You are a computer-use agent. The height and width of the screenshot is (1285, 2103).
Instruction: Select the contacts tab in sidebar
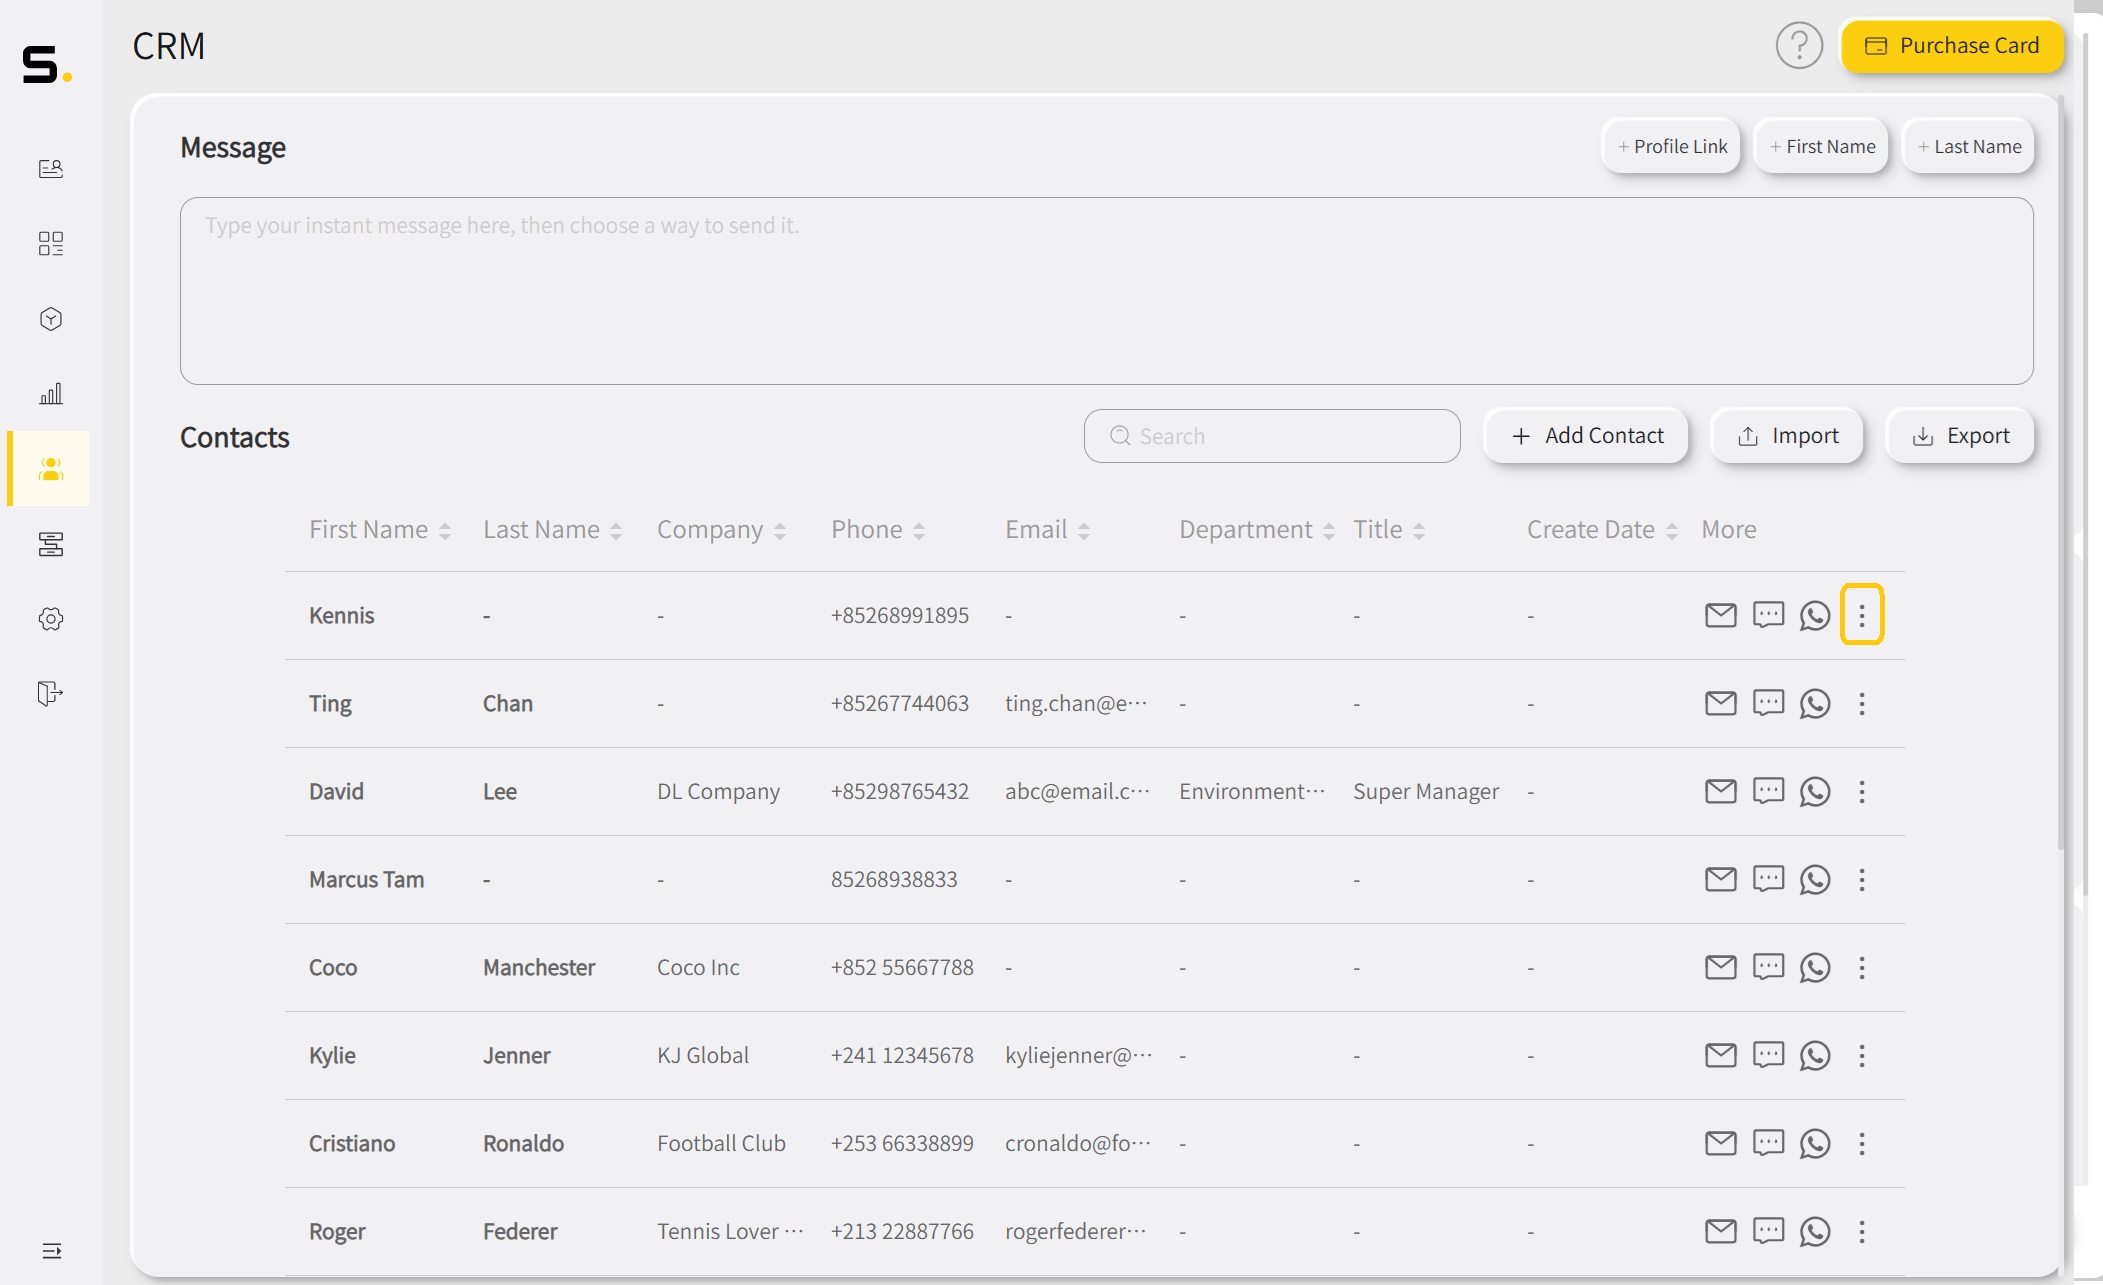click(51, 469)
